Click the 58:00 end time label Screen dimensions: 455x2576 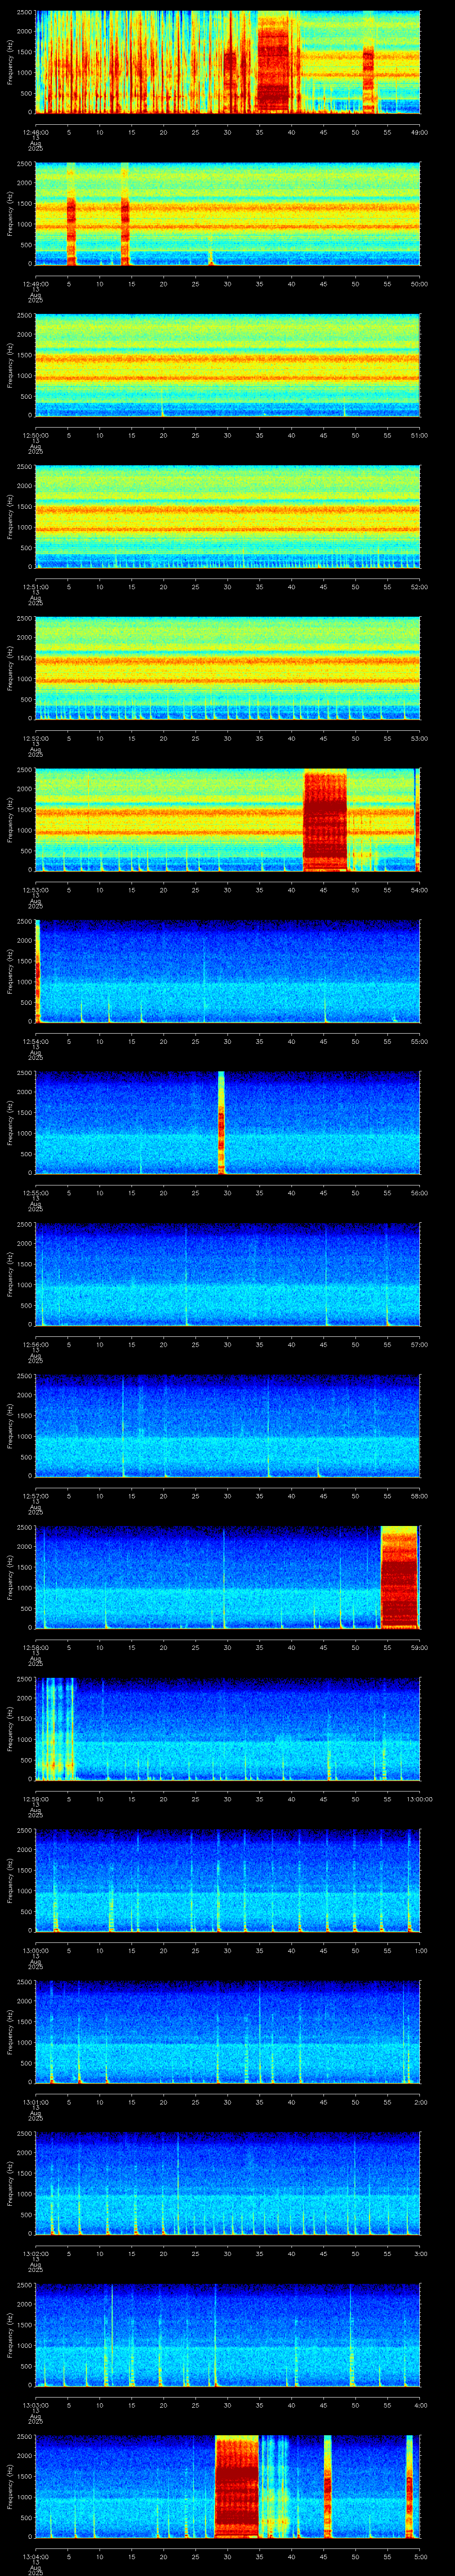pyautogui.click(x=420, y=1496)
